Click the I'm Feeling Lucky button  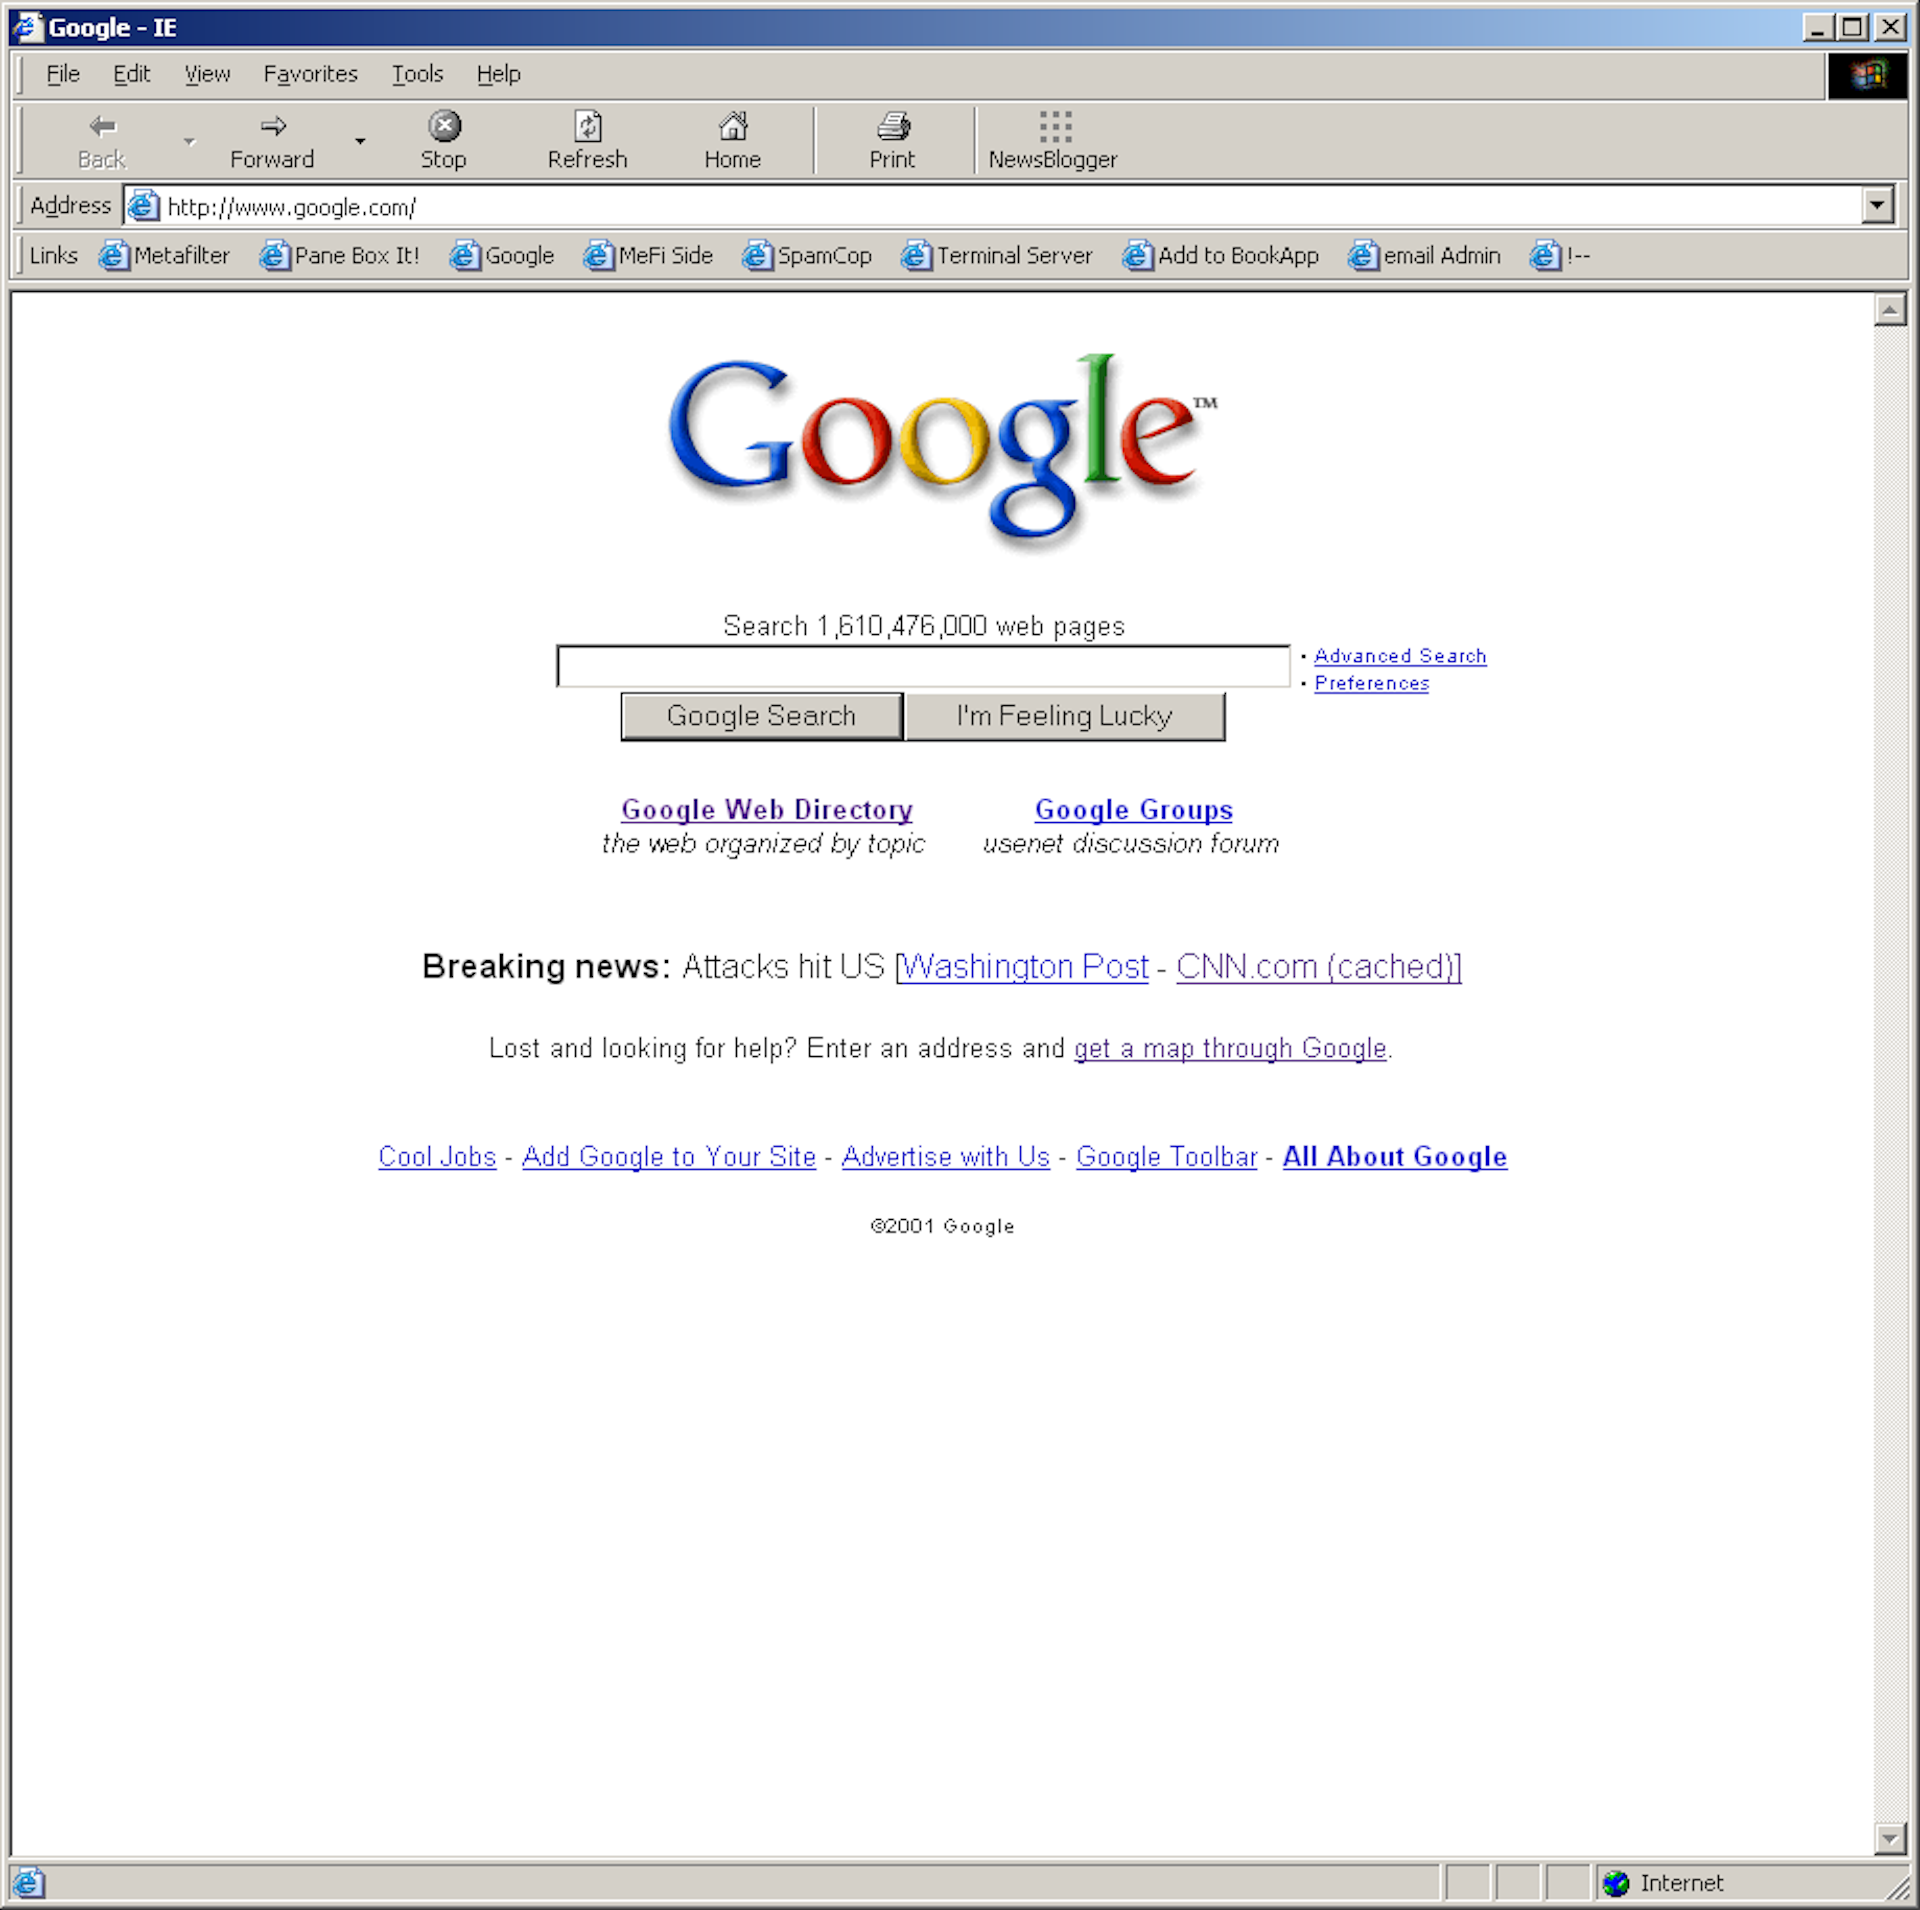(1064, 716)
